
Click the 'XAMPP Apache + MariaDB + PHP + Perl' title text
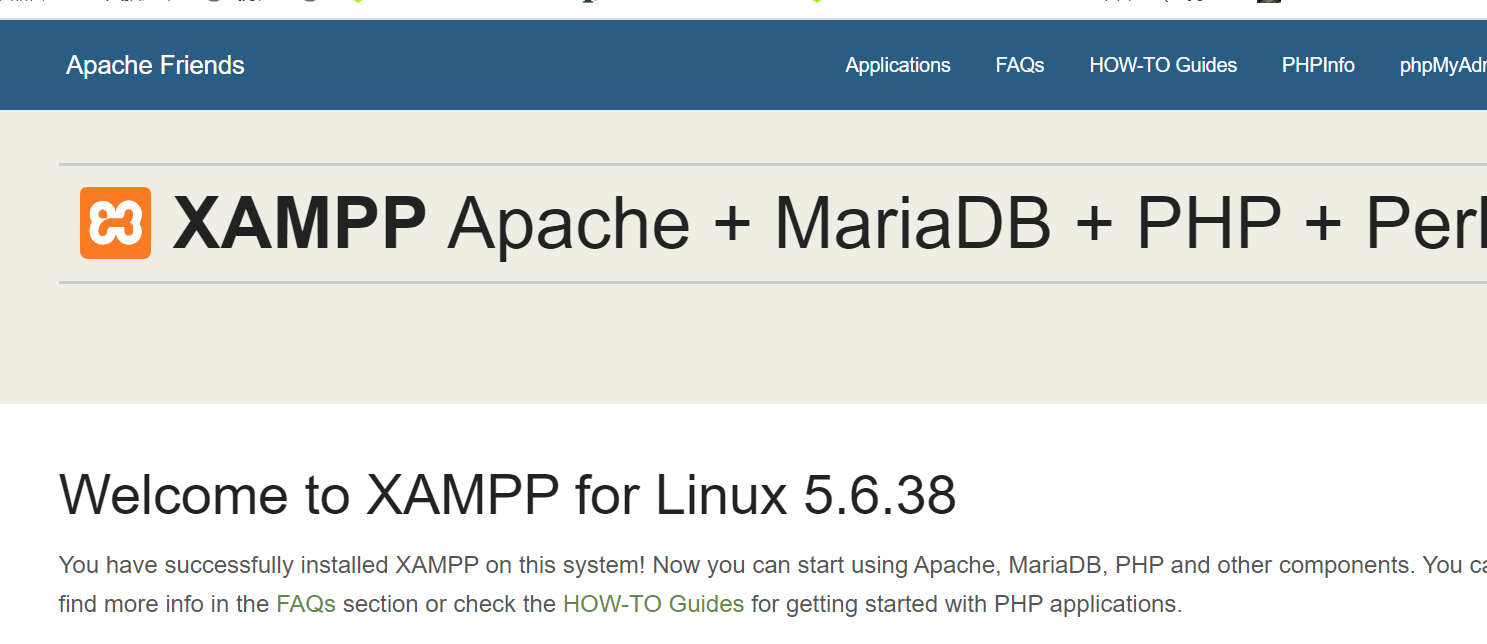tap(830, 223)
